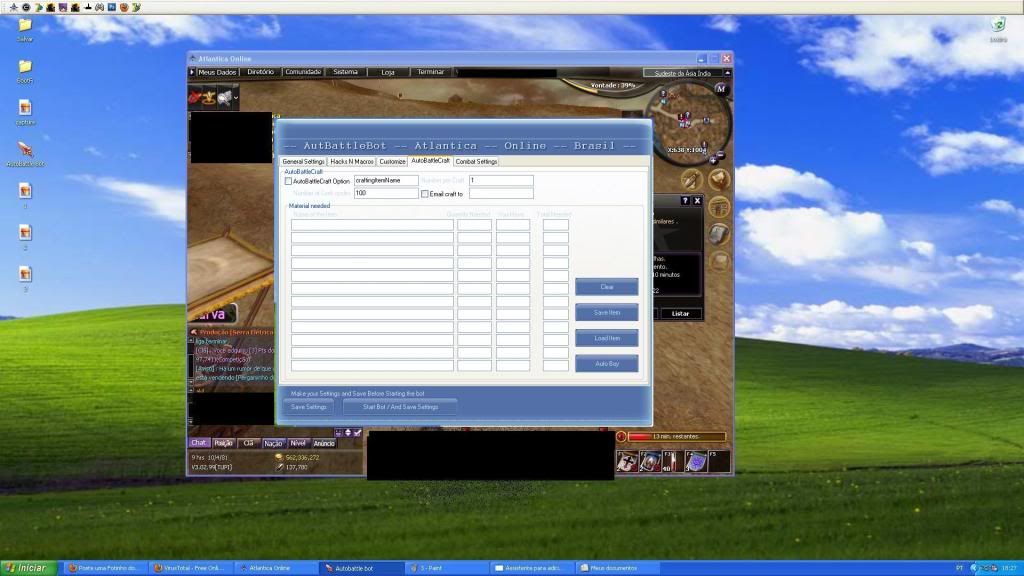Click the Auto Buy button

click(x=606, y=364)
